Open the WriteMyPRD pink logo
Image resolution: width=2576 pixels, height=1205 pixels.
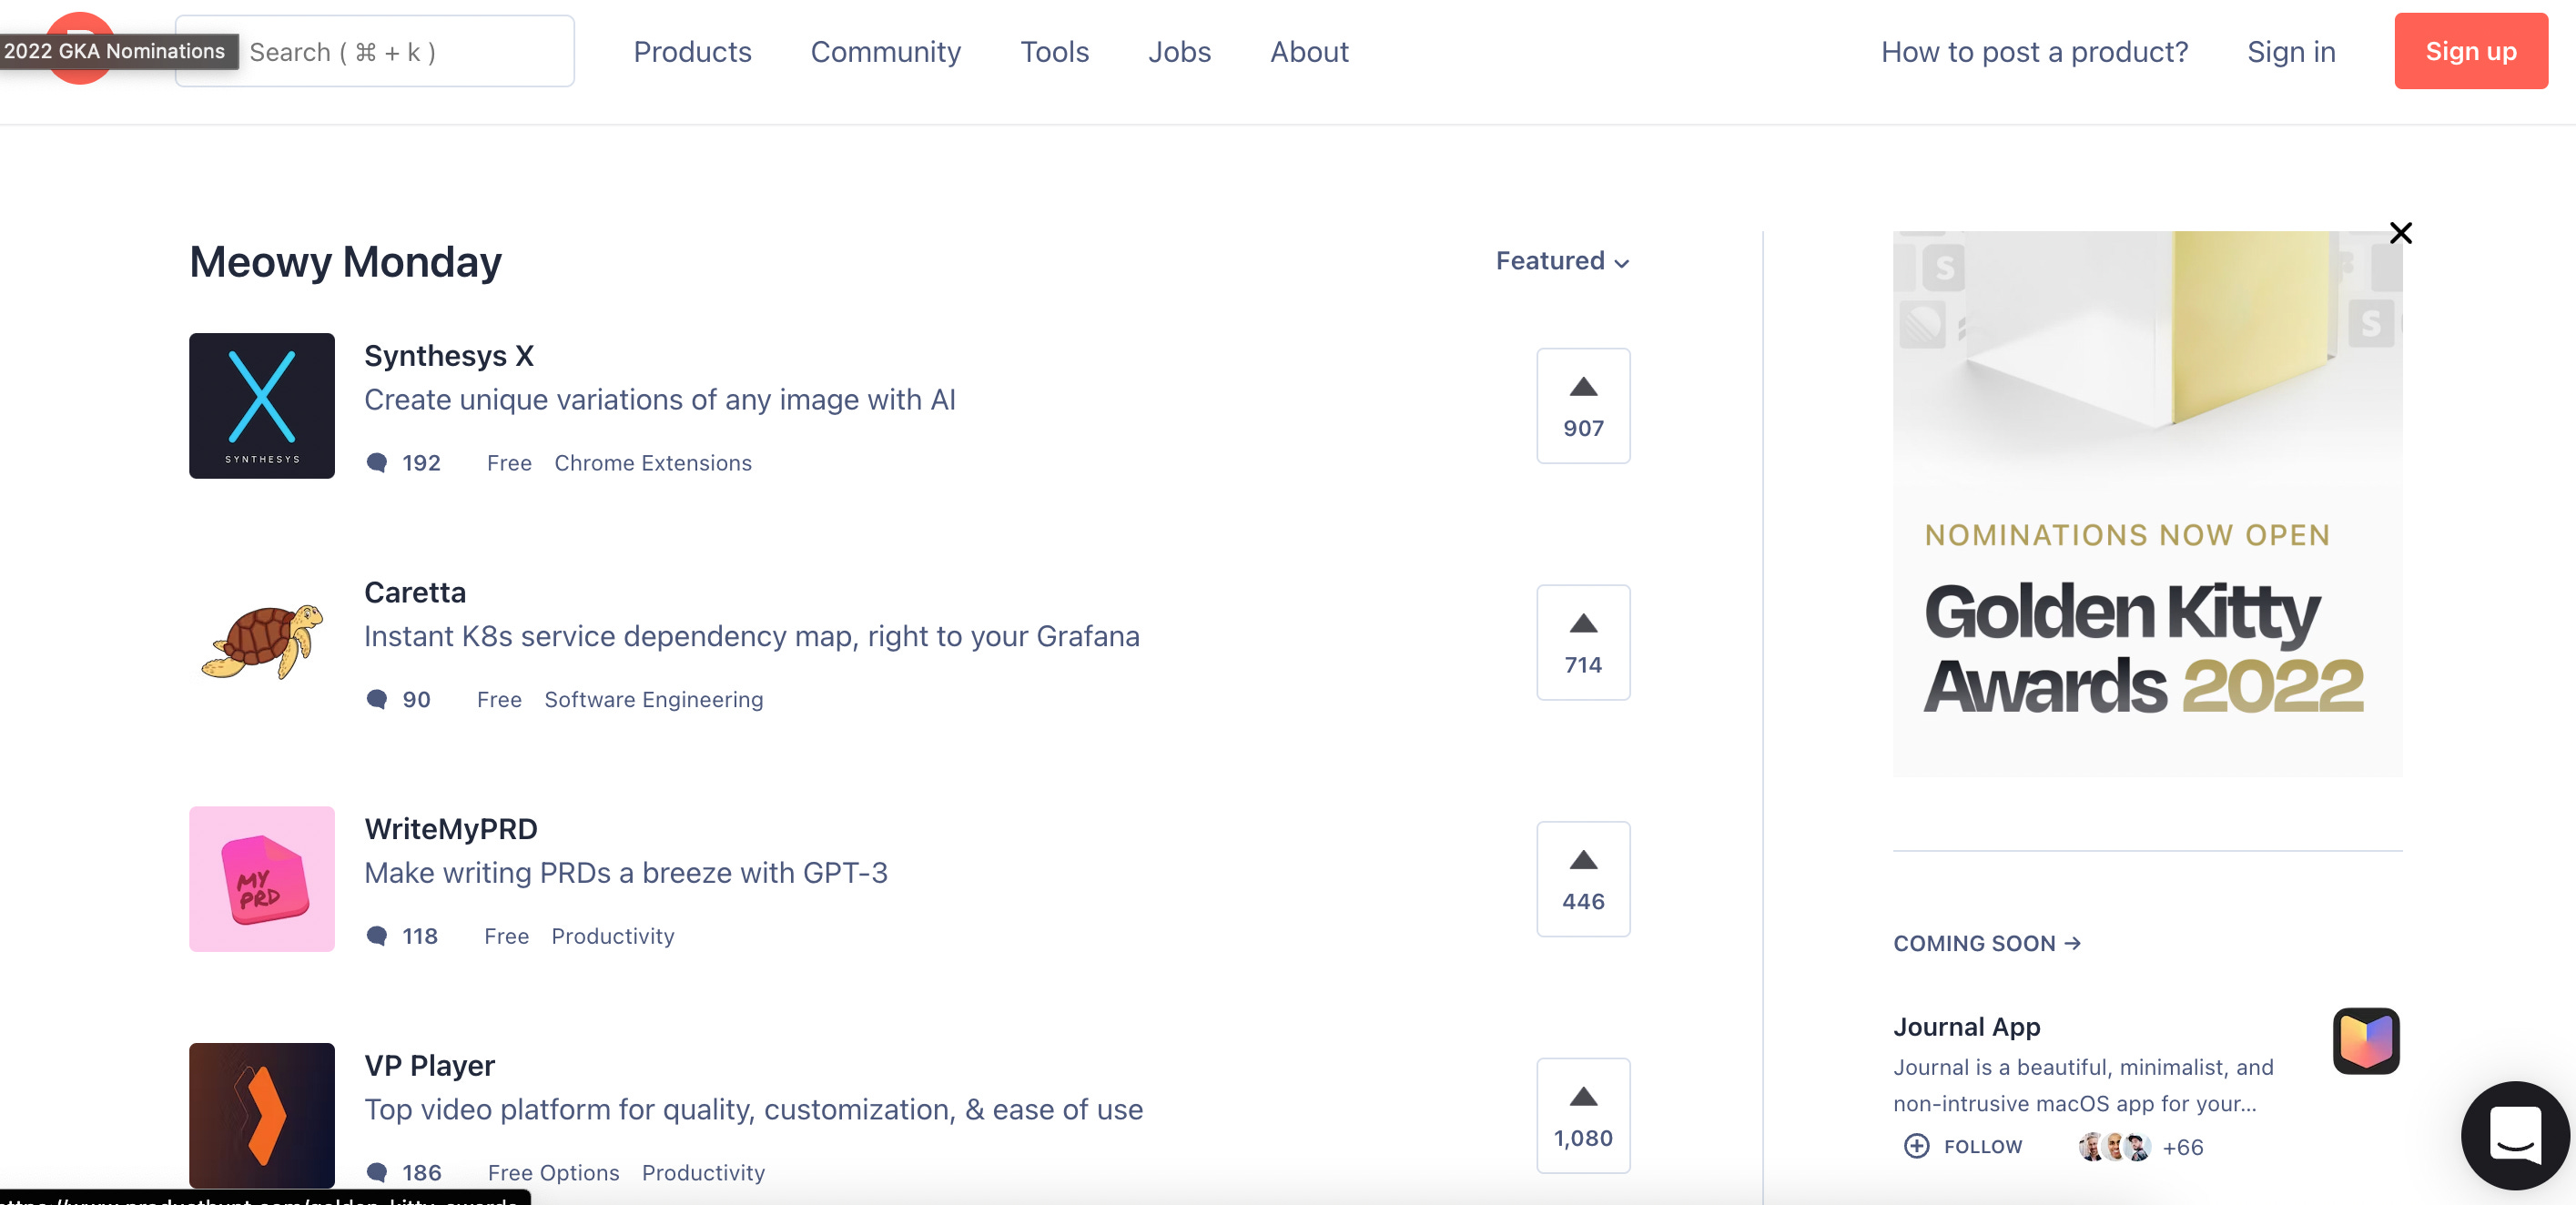pyautogui.click(x=261, y=878)
